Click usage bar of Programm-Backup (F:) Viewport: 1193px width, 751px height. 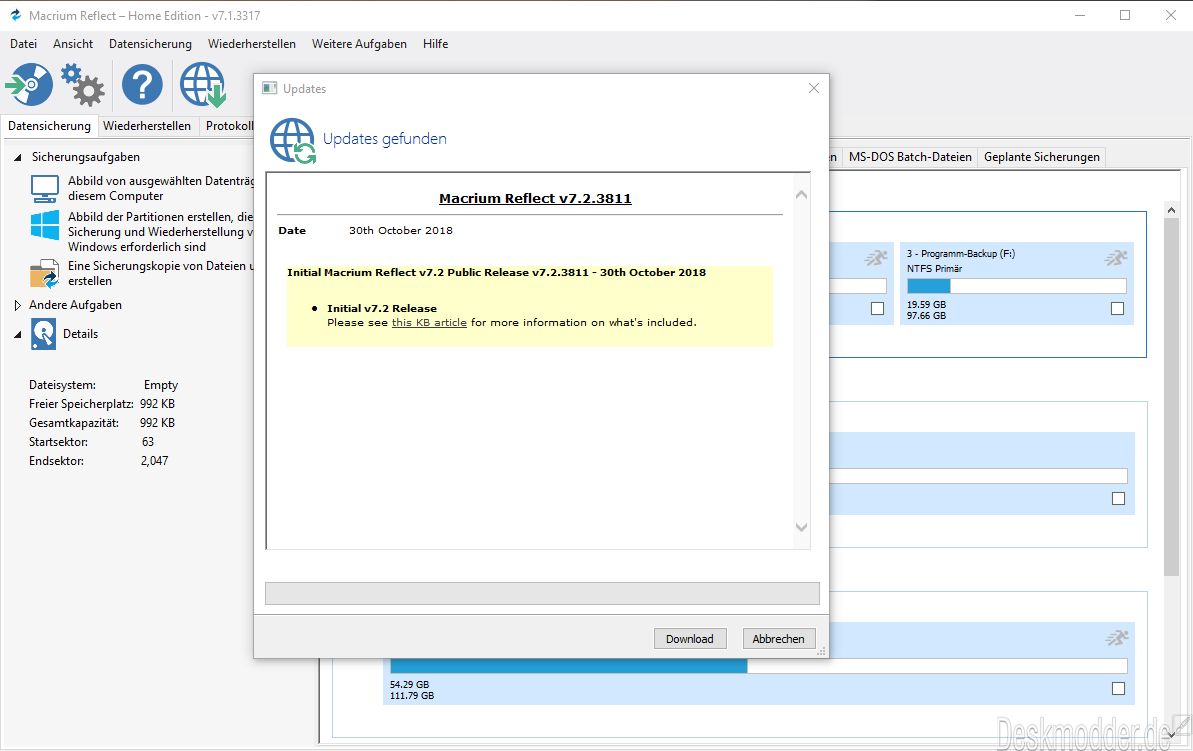pos(1016,286)
